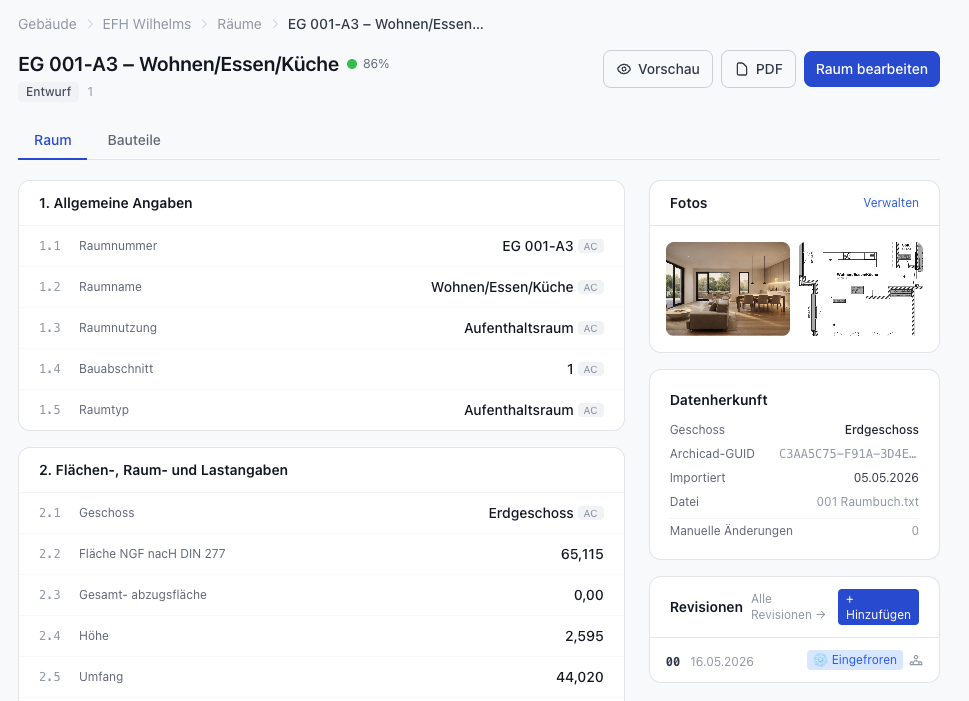The height and width of the screenshot is (701, 969).
Task: Click Archicad-GUID value C3AA5C75
Action: (848, 454)
